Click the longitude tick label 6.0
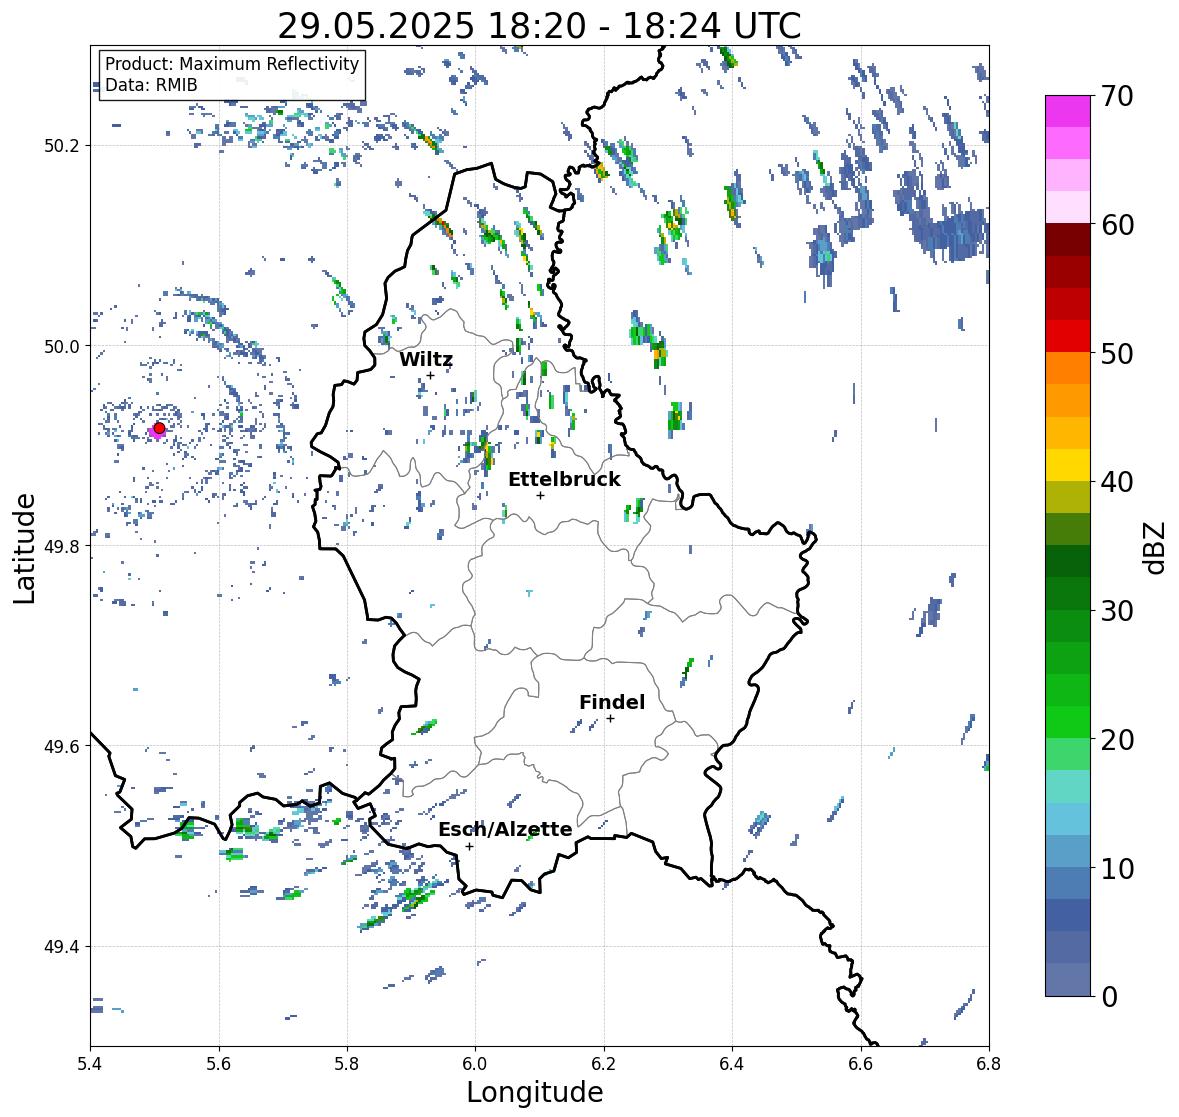 tap(475, 1064)
